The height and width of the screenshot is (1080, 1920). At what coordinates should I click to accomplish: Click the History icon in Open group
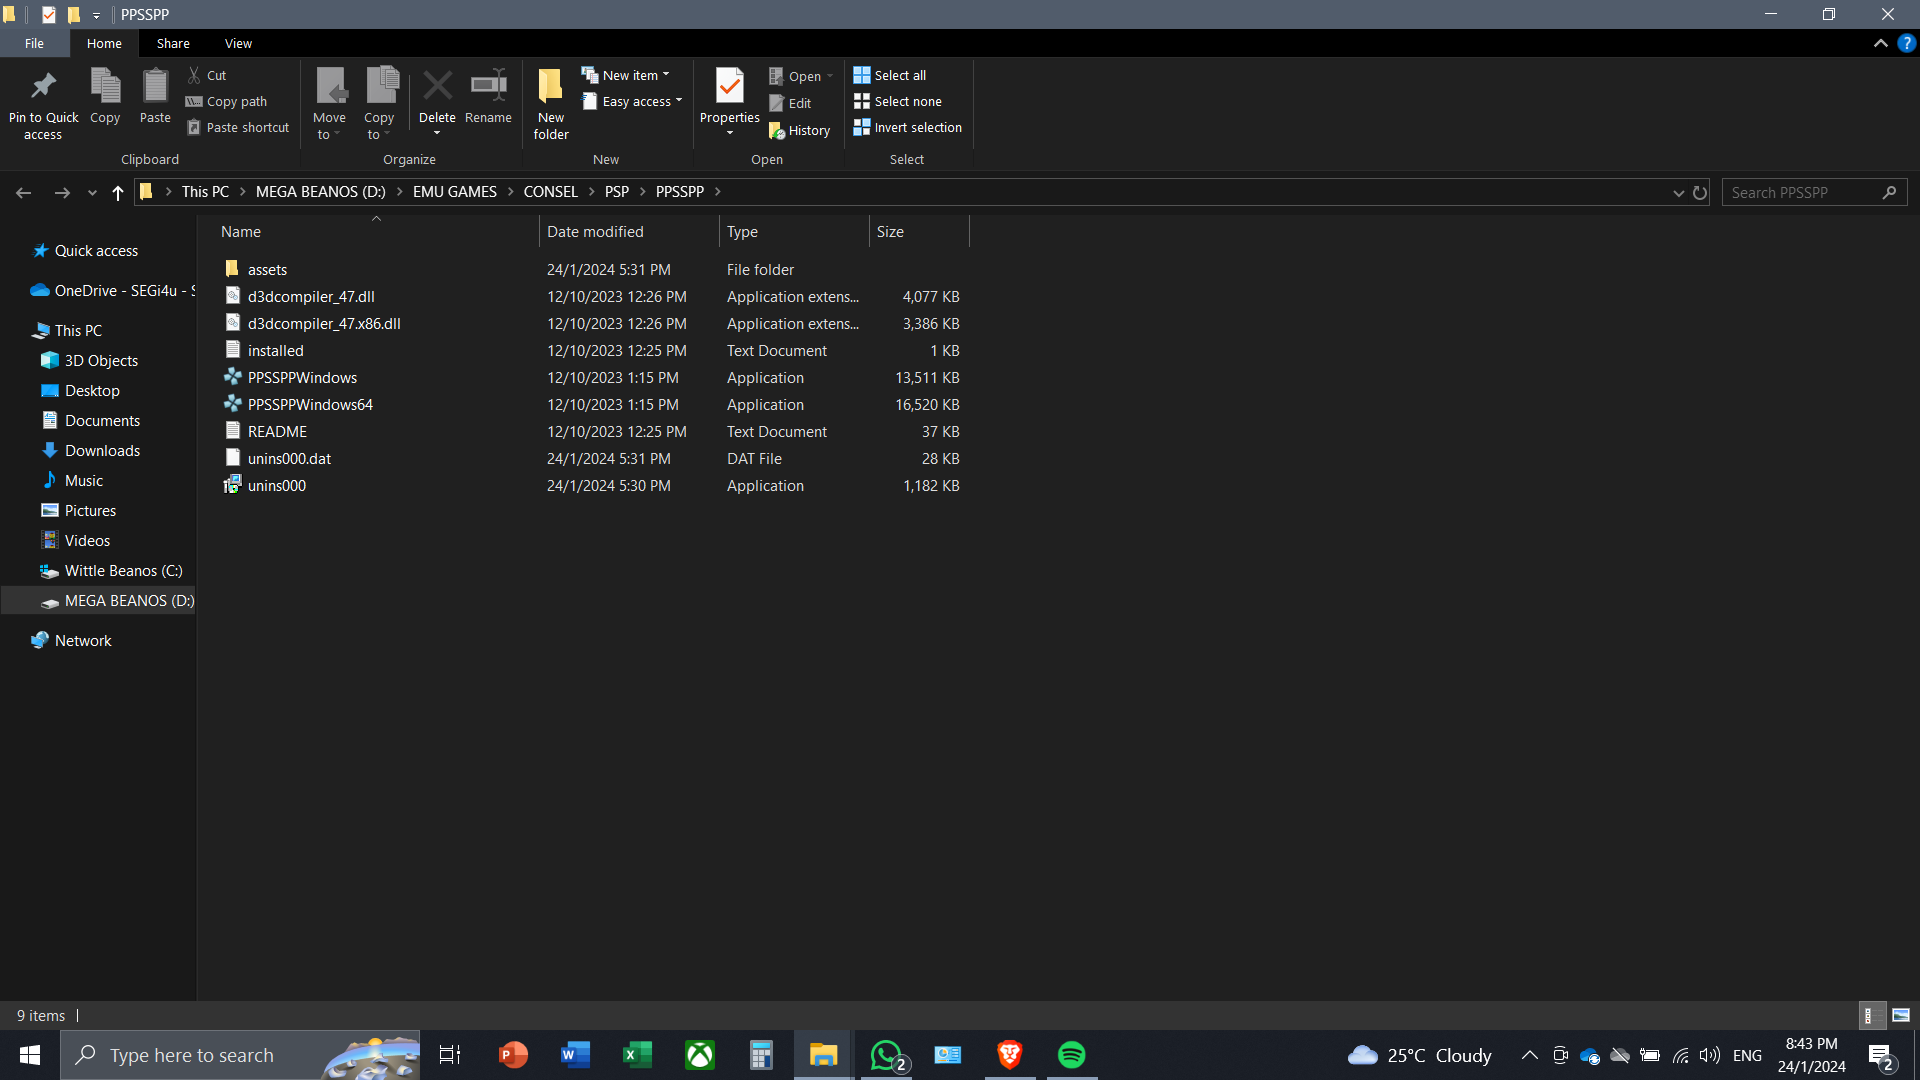click(799, 131)
